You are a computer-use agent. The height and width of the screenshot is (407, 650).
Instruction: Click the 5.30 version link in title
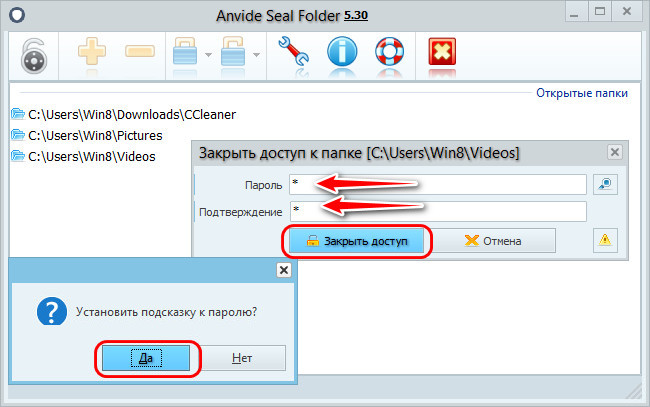(356, 15)
